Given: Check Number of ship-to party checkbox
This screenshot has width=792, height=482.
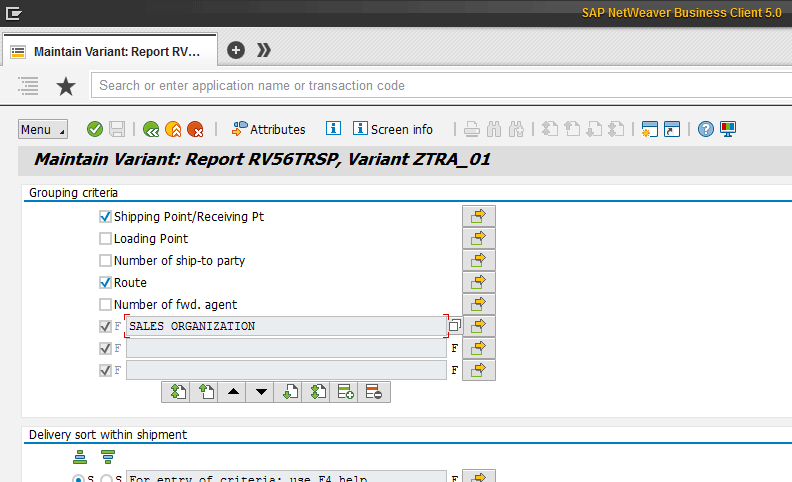Looking at the screenshot, I should pyautogui.click(x=105, y=261).
